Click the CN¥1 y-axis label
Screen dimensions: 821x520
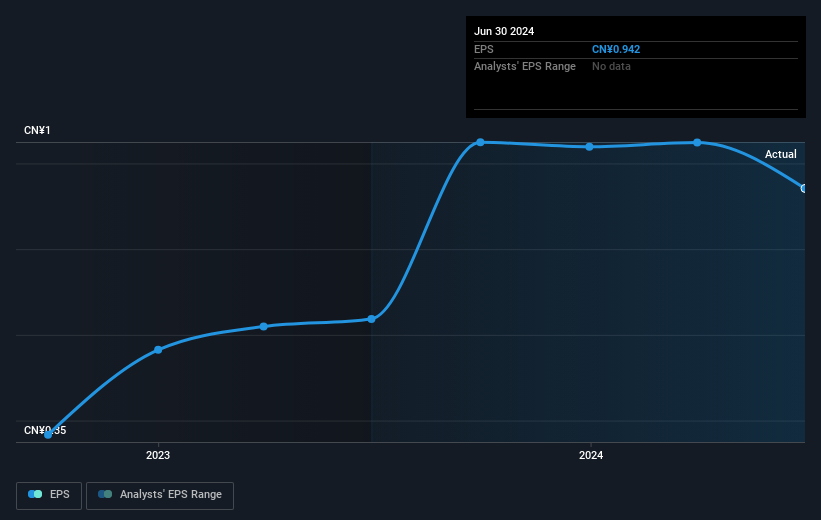tap(37, 130)
